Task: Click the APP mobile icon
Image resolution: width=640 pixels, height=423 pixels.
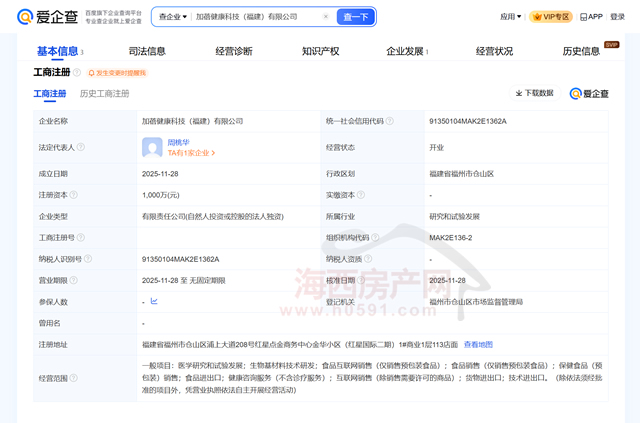Action: [593, 17]
